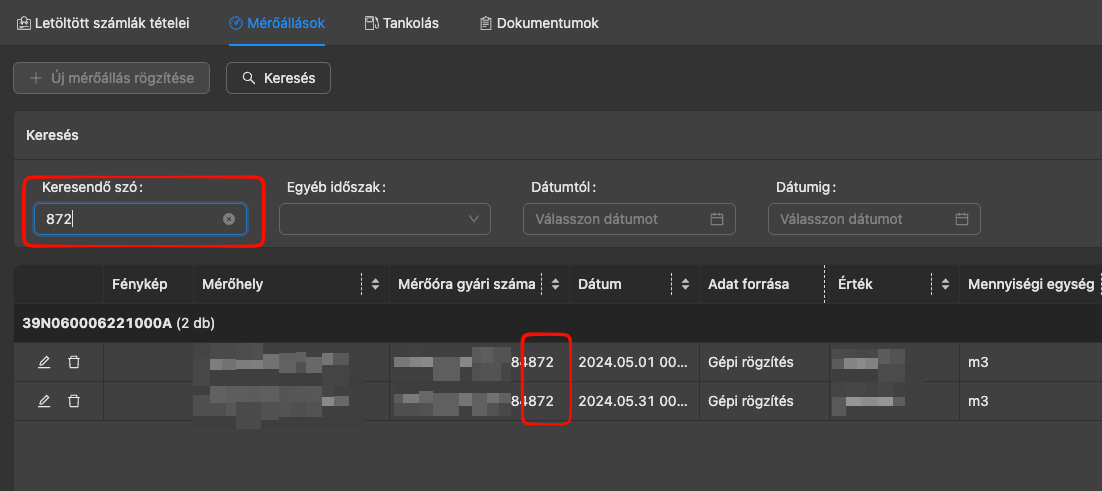Click m3 unit in the 2024.05.01 row
Viewport: 1102px width, 491px height.
(x=978, y=362)
